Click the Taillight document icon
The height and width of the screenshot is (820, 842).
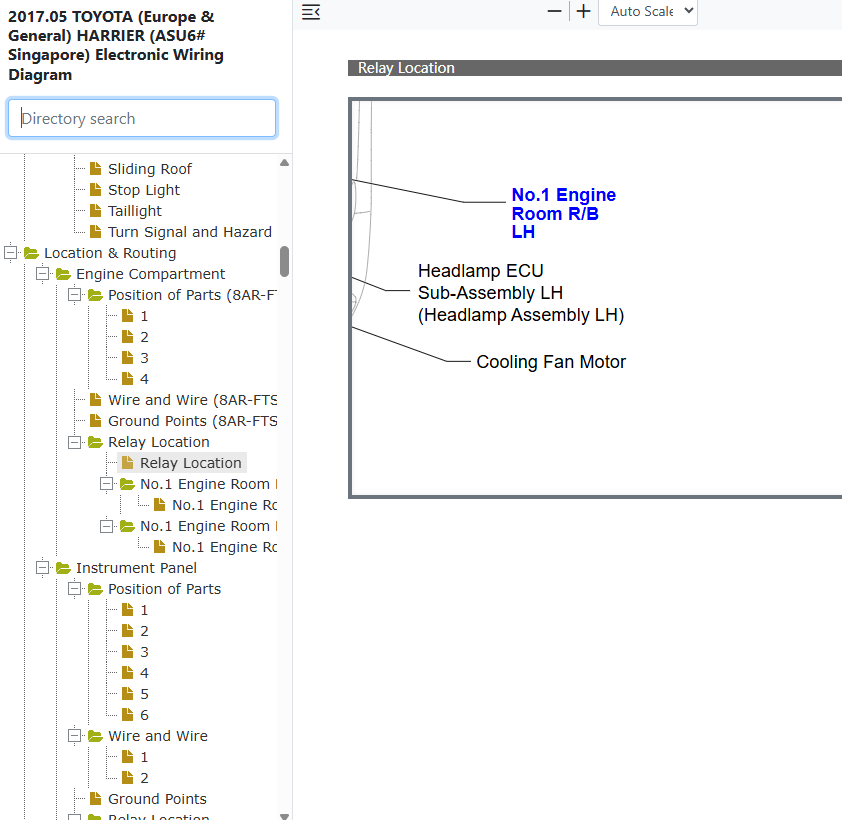(x=96, y=211)
